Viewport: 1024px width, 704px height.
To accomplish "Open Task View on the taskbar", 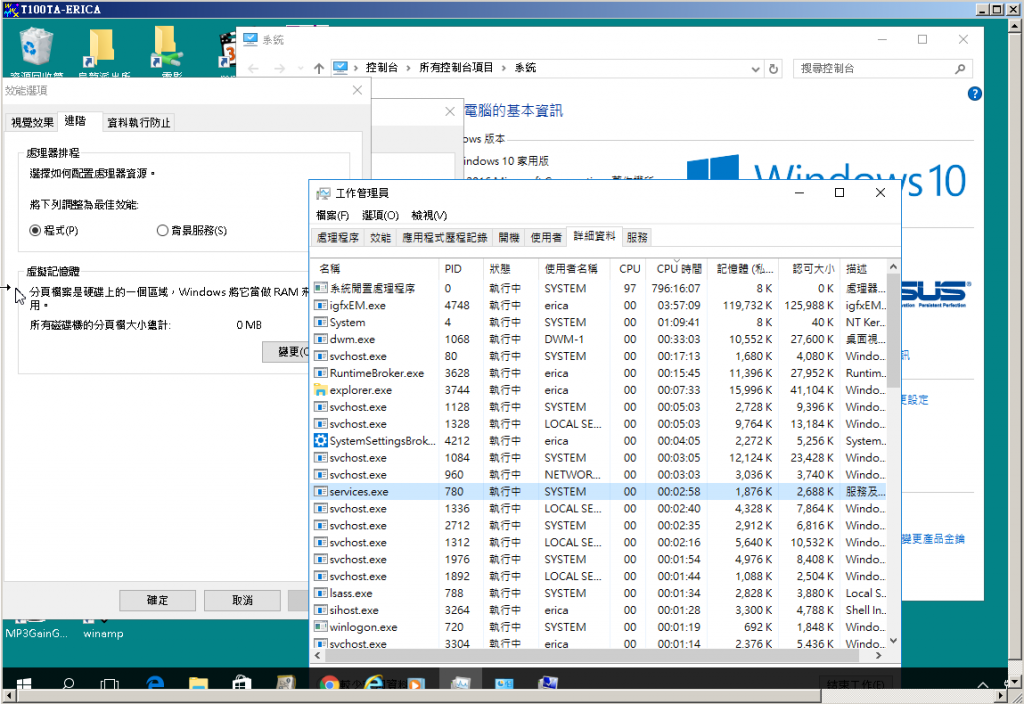I will (110, 684).
